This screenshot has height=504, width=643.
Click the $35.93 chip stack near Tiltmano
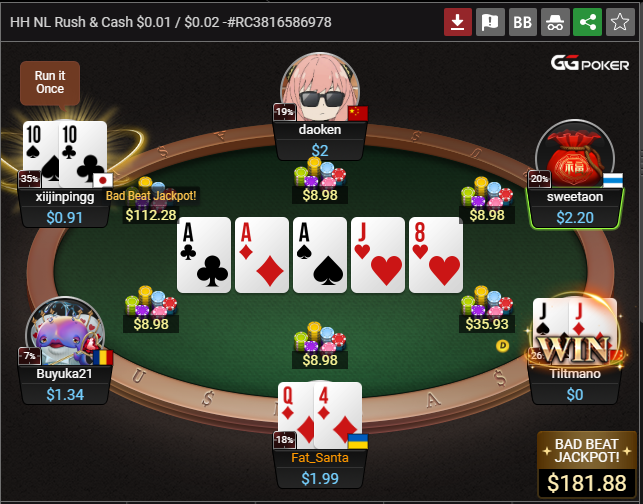tap(487, 309)
